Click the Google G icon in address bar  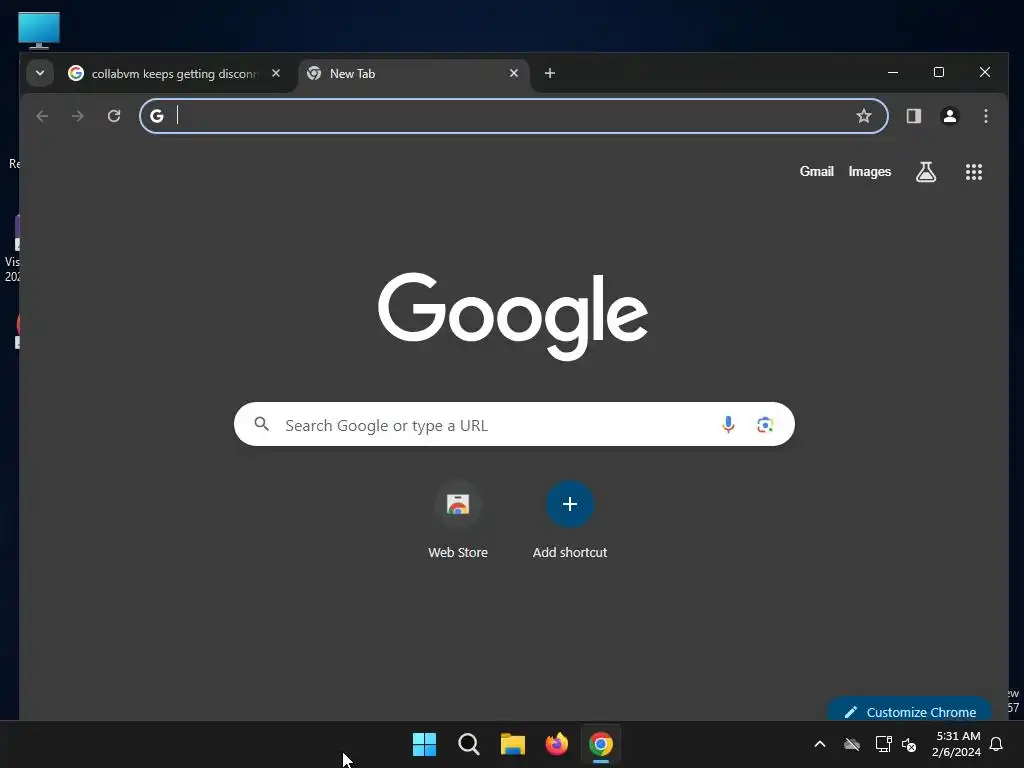click(157, 116)
